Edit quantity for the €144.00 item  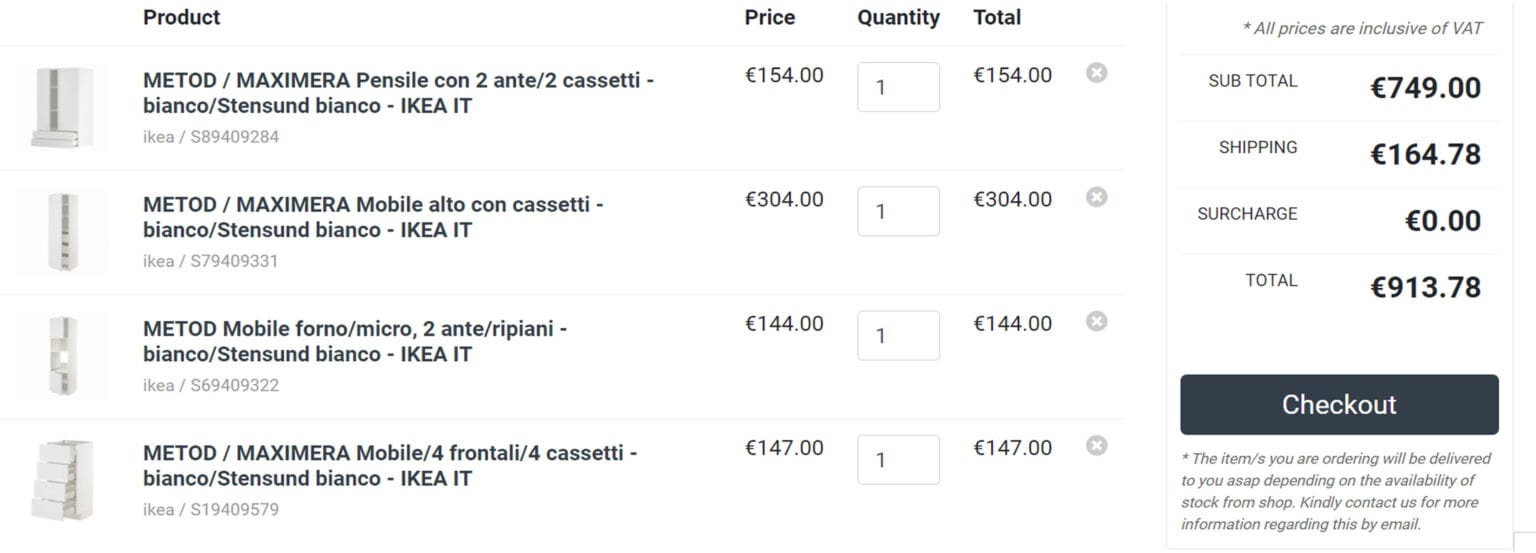[x=897, y=335]
